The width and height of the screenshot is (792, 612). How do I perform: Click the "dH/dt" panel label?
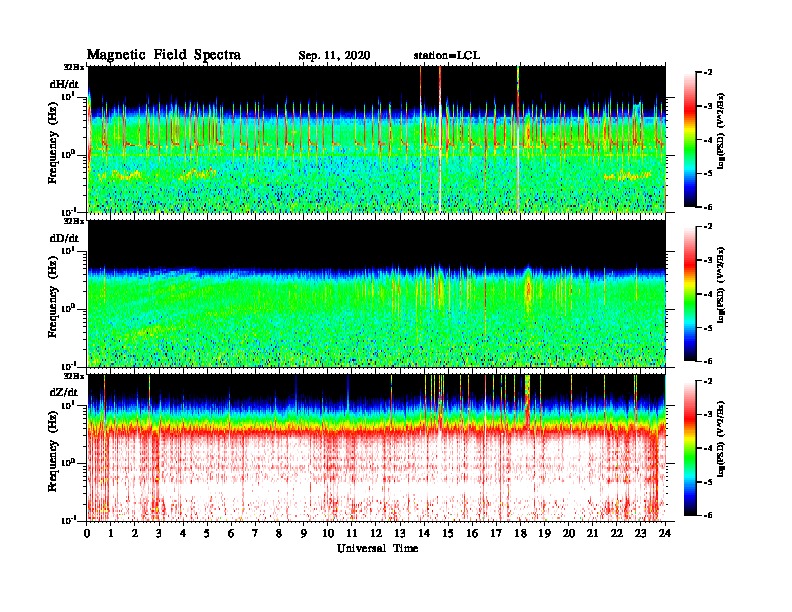pyautogui.click(x=64, y=84)
